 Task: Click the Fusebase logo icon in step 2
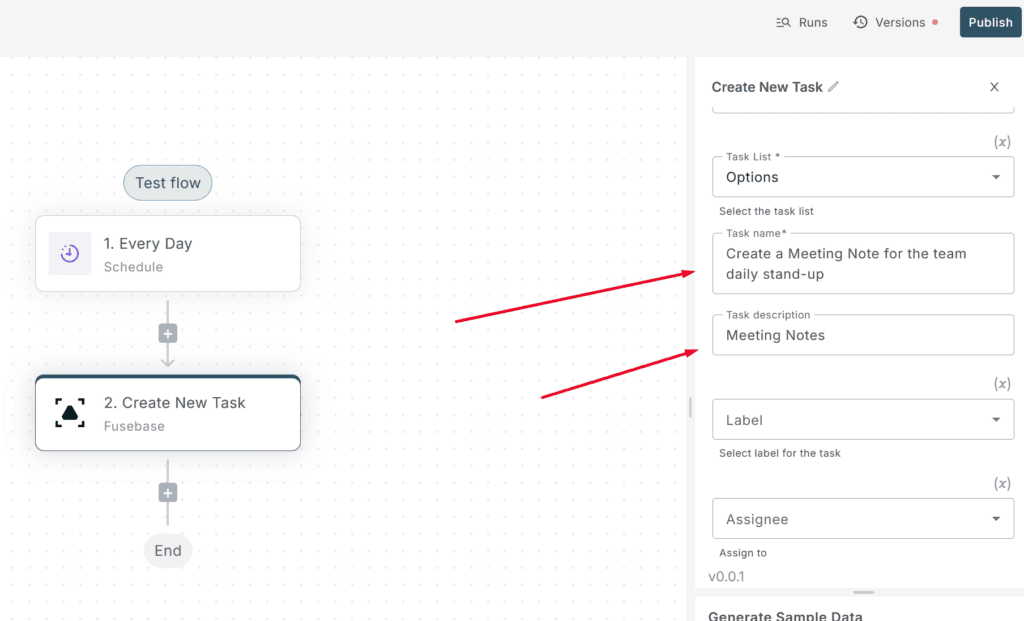pyautogui.click(x=70, y=413)
